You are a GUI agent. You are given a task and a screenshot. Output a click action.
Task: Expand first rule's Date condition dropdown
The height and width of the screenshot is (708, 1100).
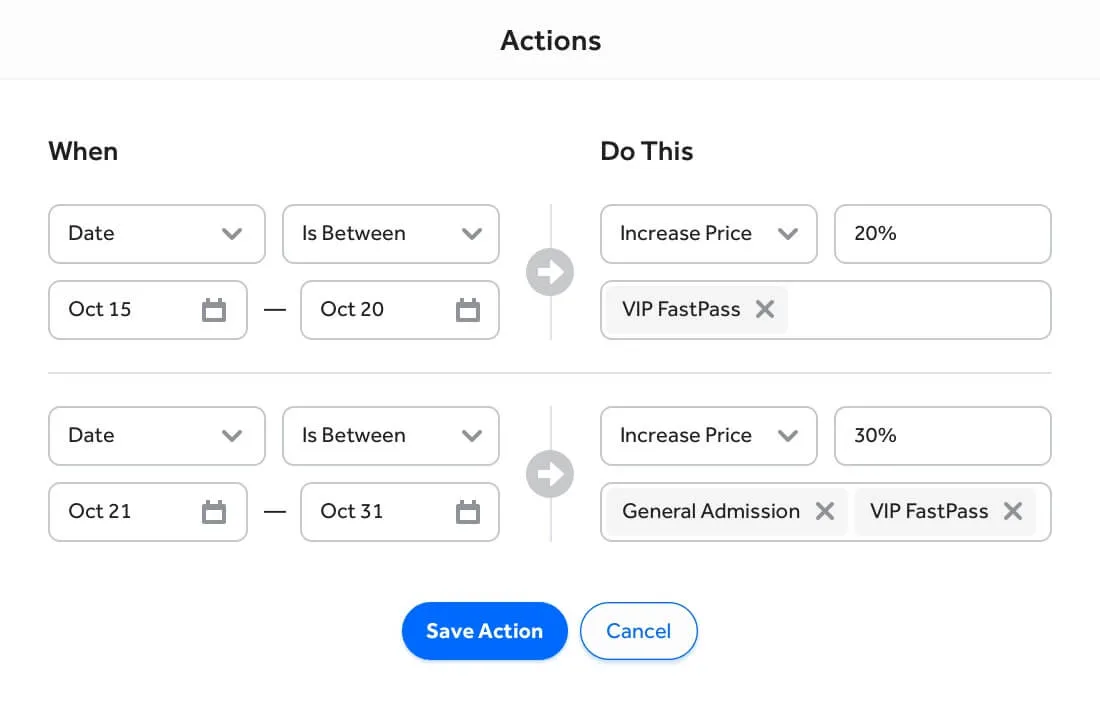click(x=156, y=234)
